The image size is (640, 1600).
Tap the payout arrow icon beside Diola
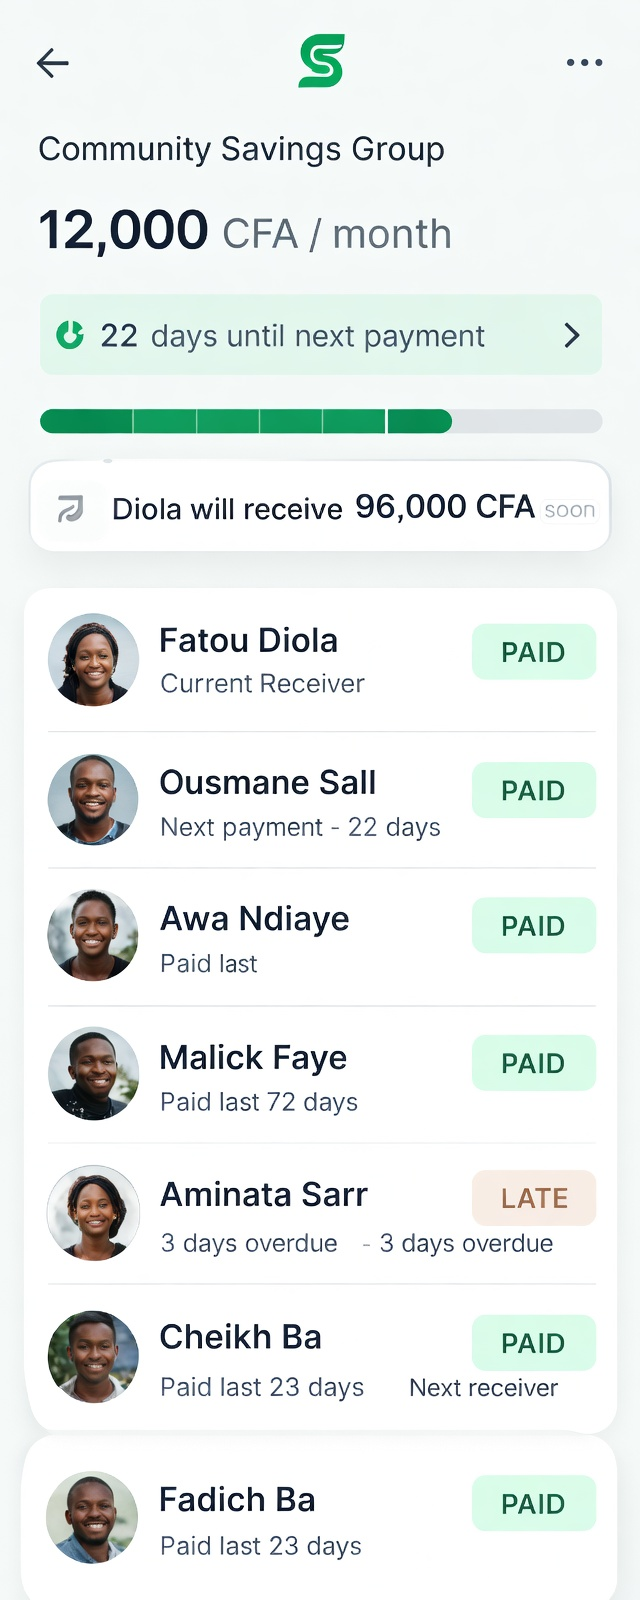(x=71, y=509)
